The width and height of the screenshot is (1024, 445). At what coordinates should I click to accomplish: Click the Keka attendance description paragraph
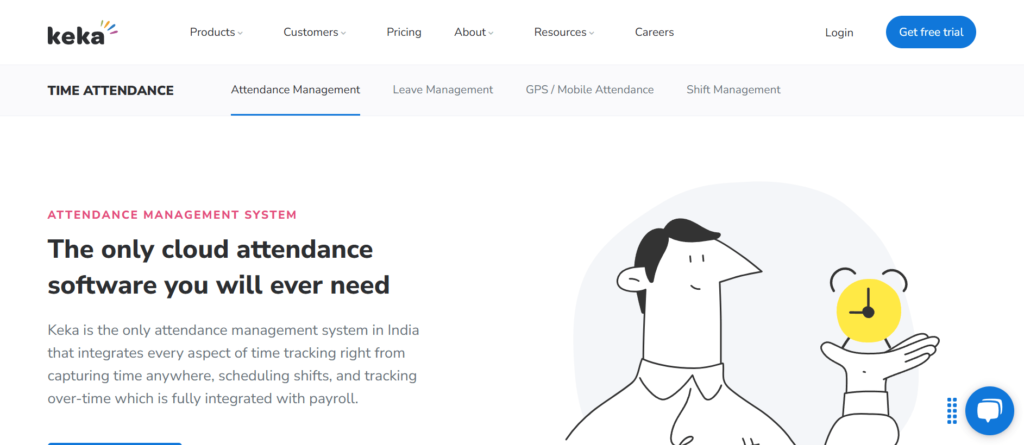click(x=233, y=364)
